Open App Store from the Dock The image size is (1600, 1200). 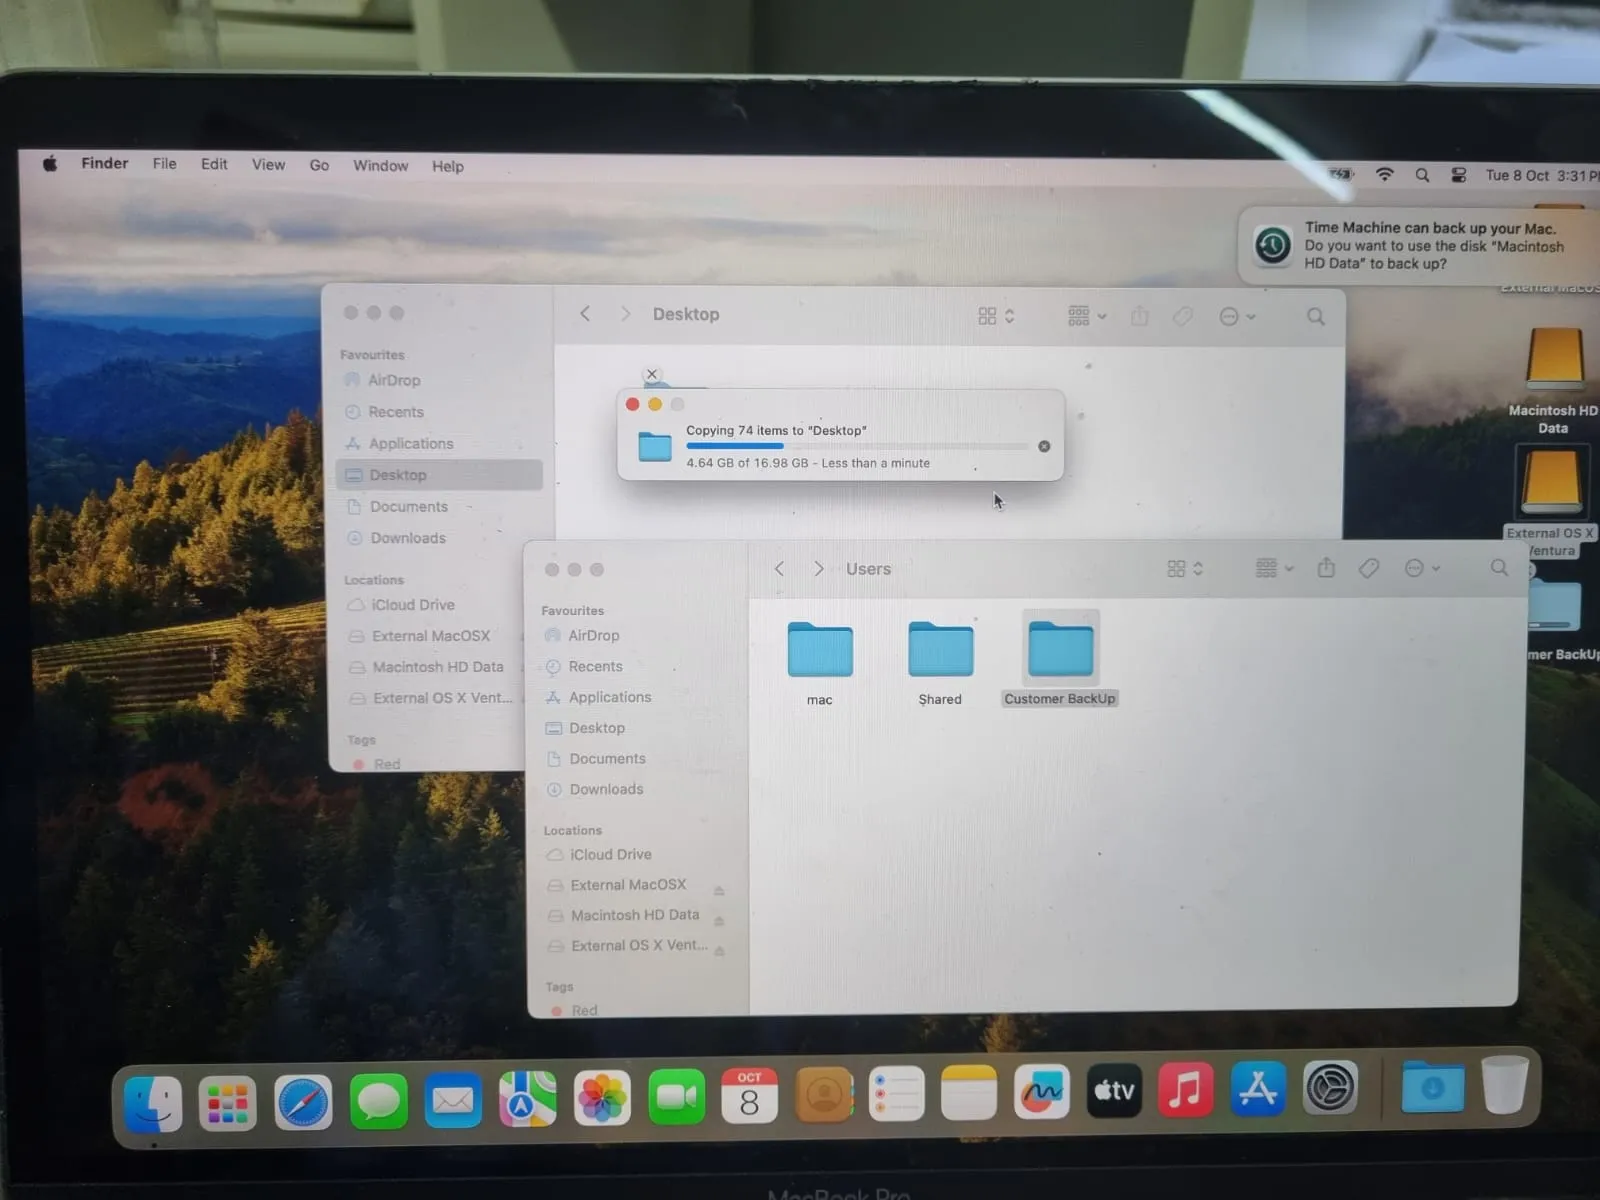coord(1258,1089)
